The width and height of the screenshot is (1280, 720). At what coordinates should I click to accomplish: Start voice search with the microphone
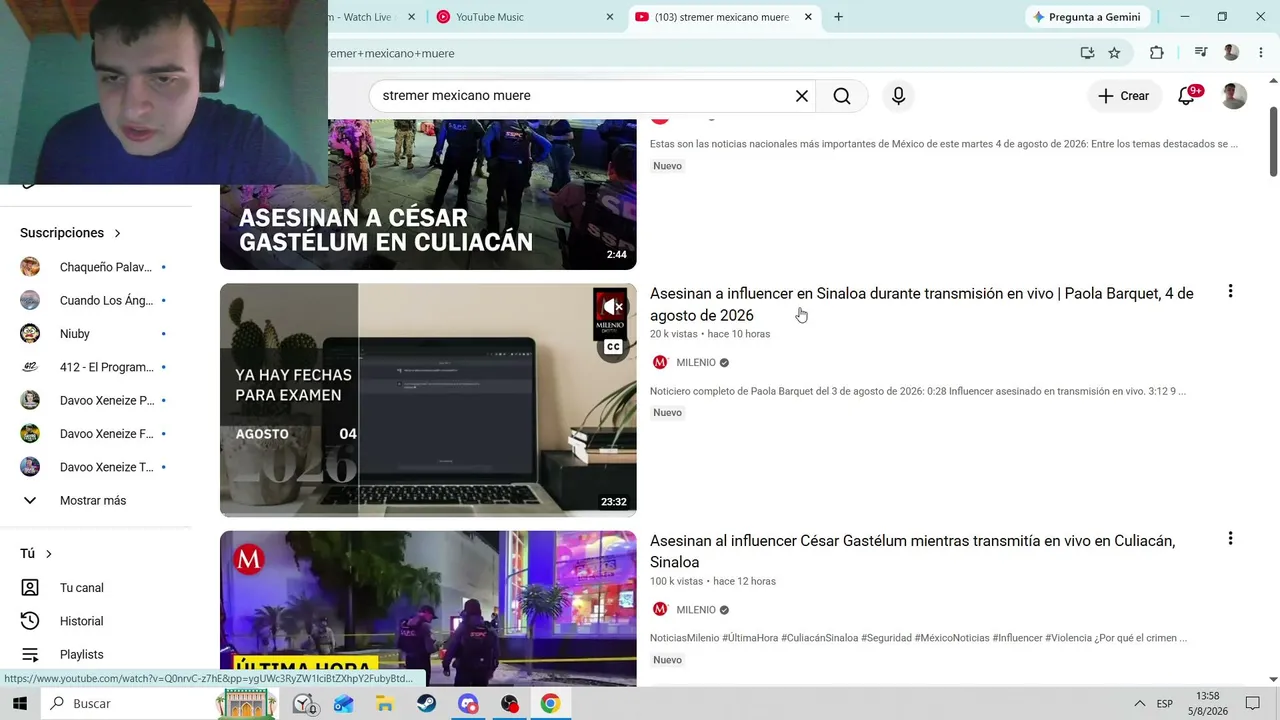(898, 96)
